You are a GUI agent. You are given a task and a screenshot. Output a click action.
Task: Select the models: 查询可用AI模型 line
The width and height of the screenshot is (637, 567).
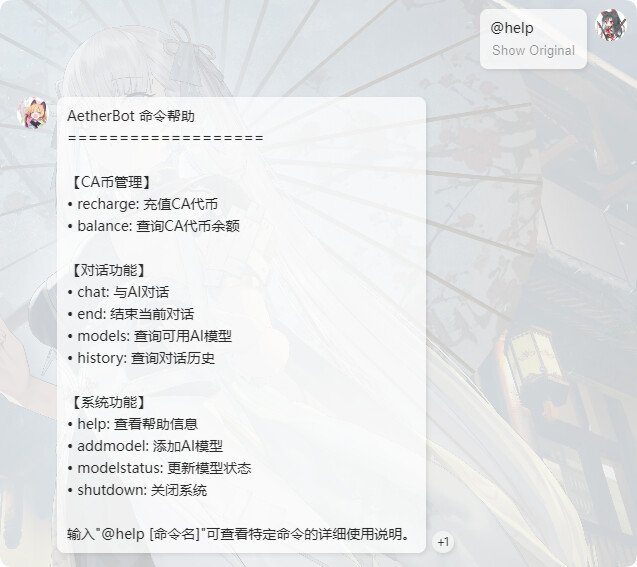click(x=150, y=336)
